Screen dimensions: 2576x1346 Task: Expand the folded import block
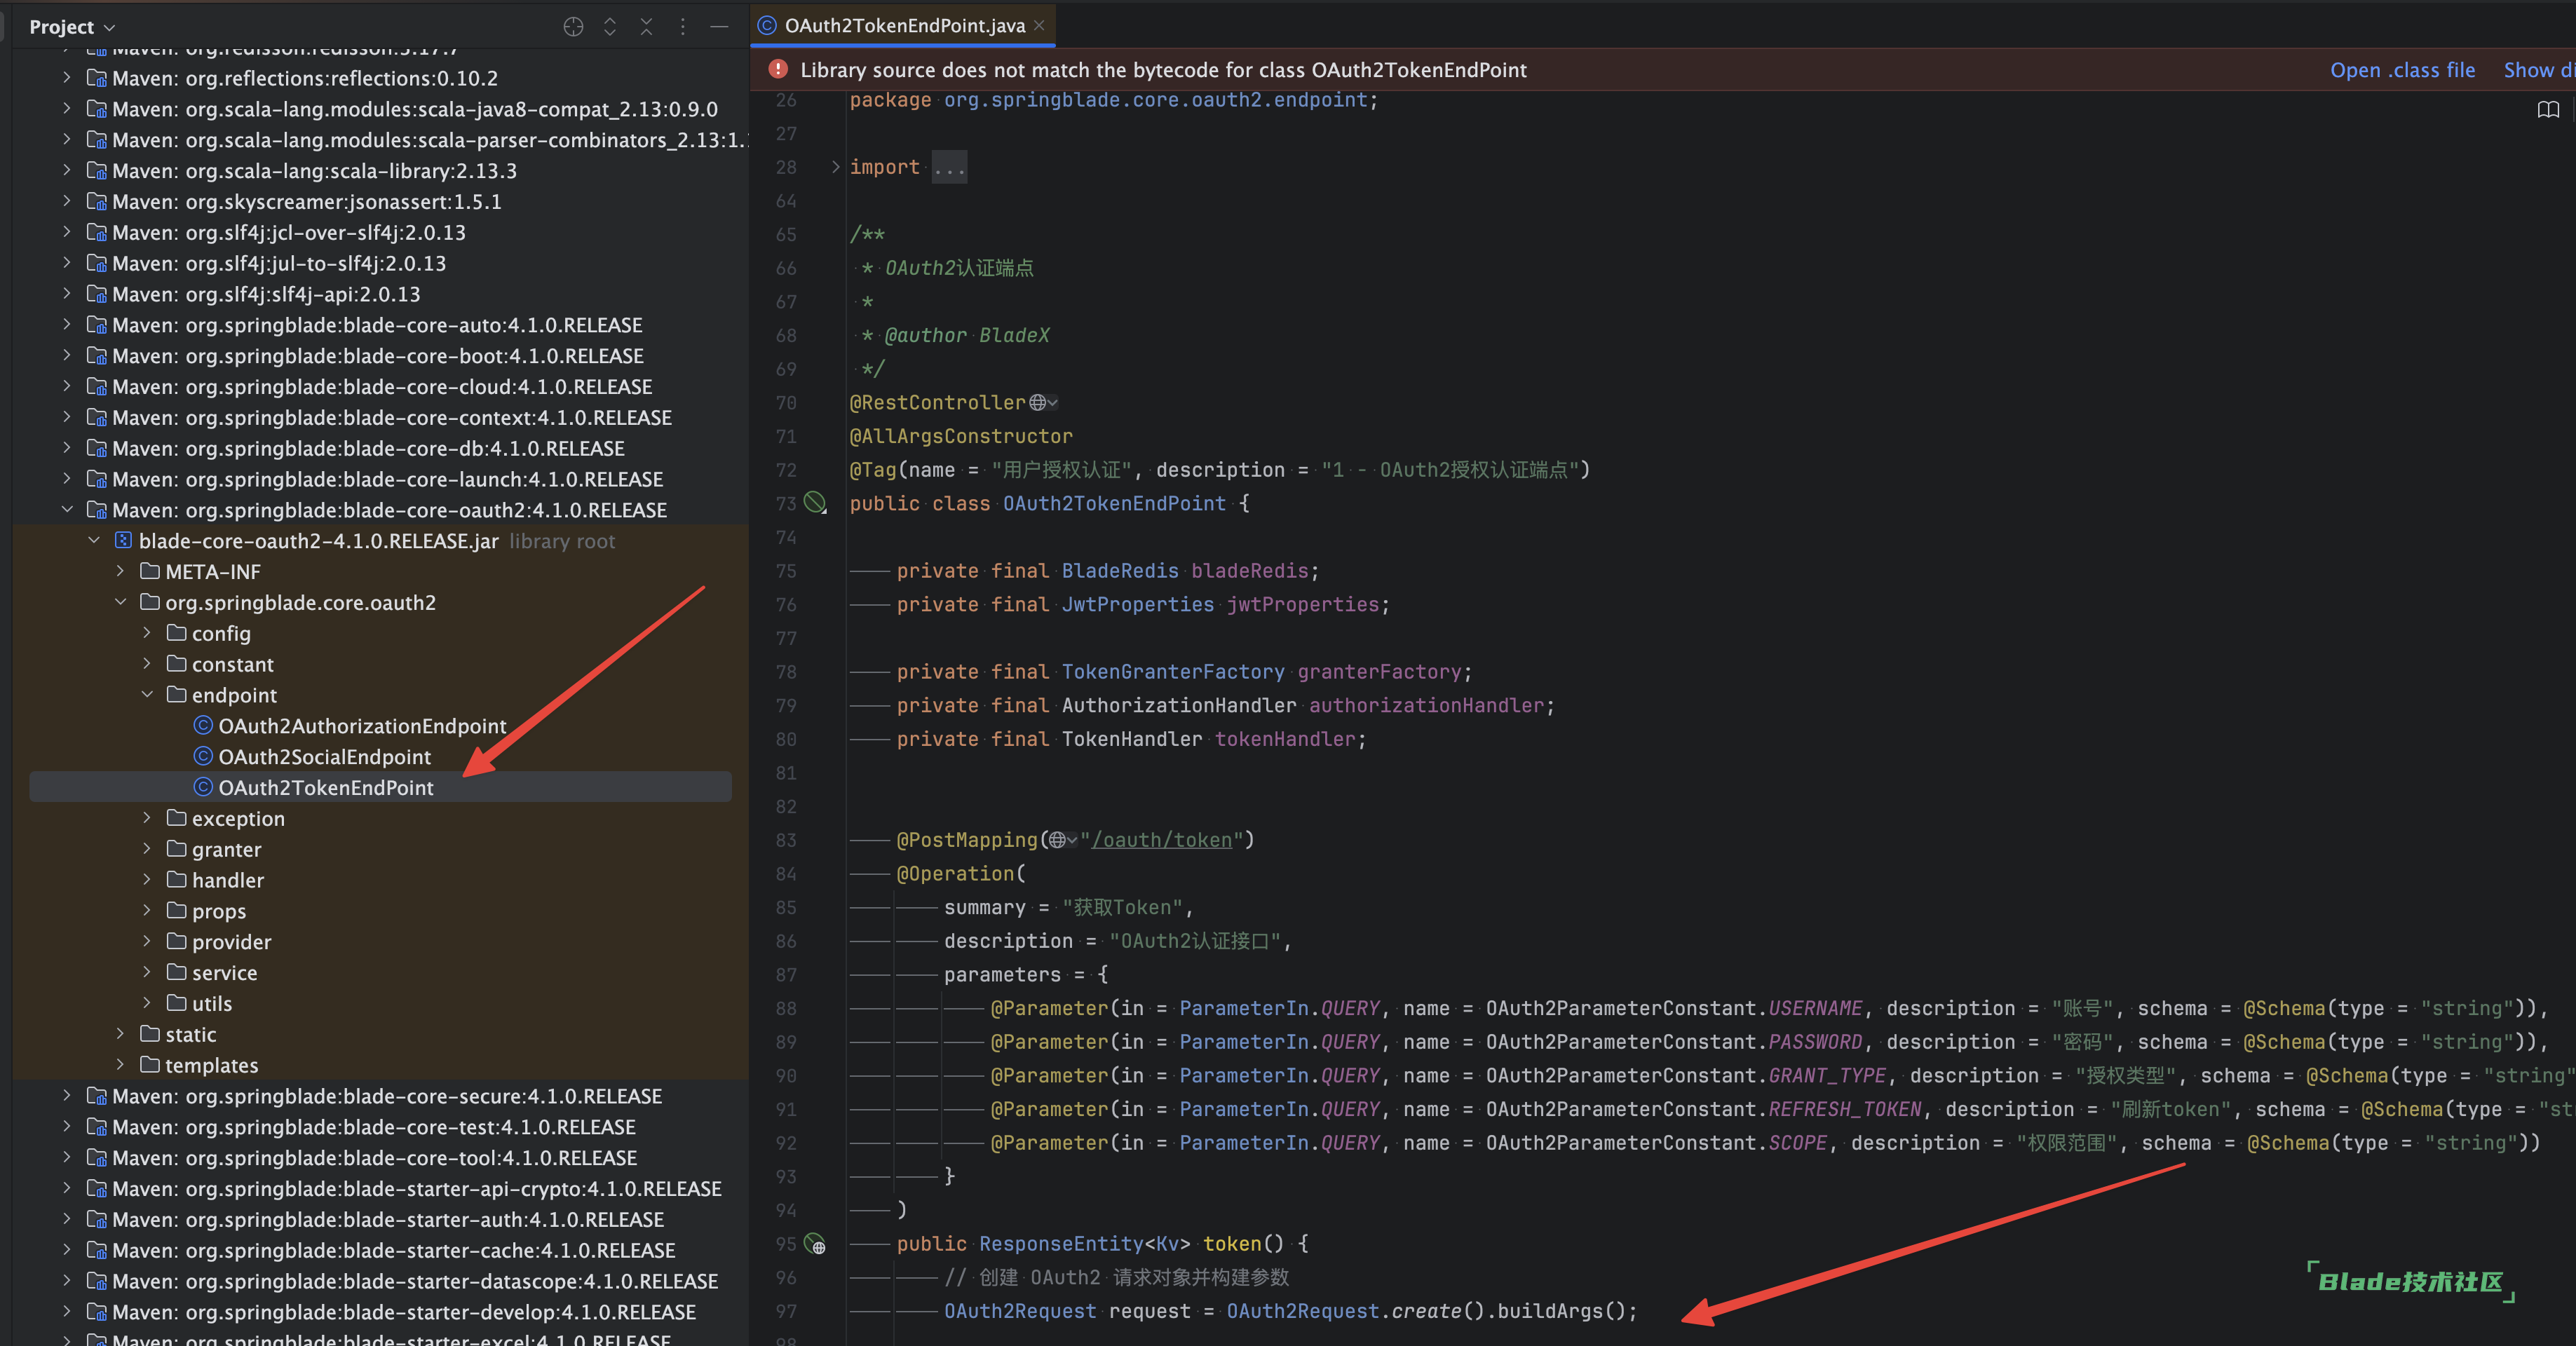coord(835,167)
